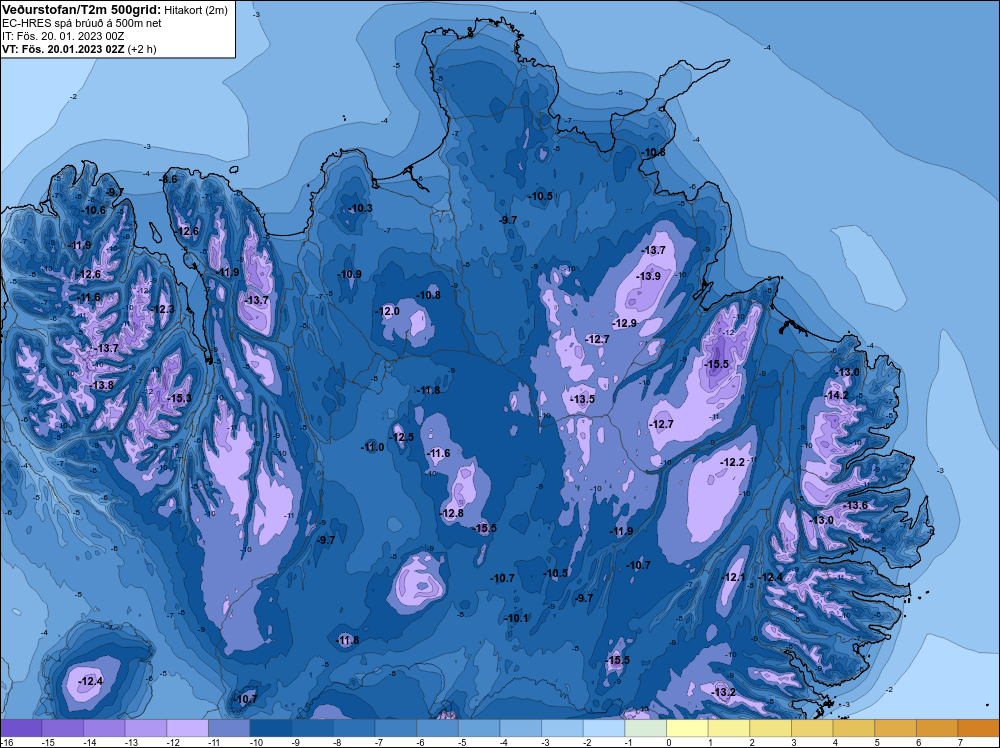Viewport: 1000px width, 748px height.
Task: Click the -13.2 temperature label
Action: coord(723,693)
